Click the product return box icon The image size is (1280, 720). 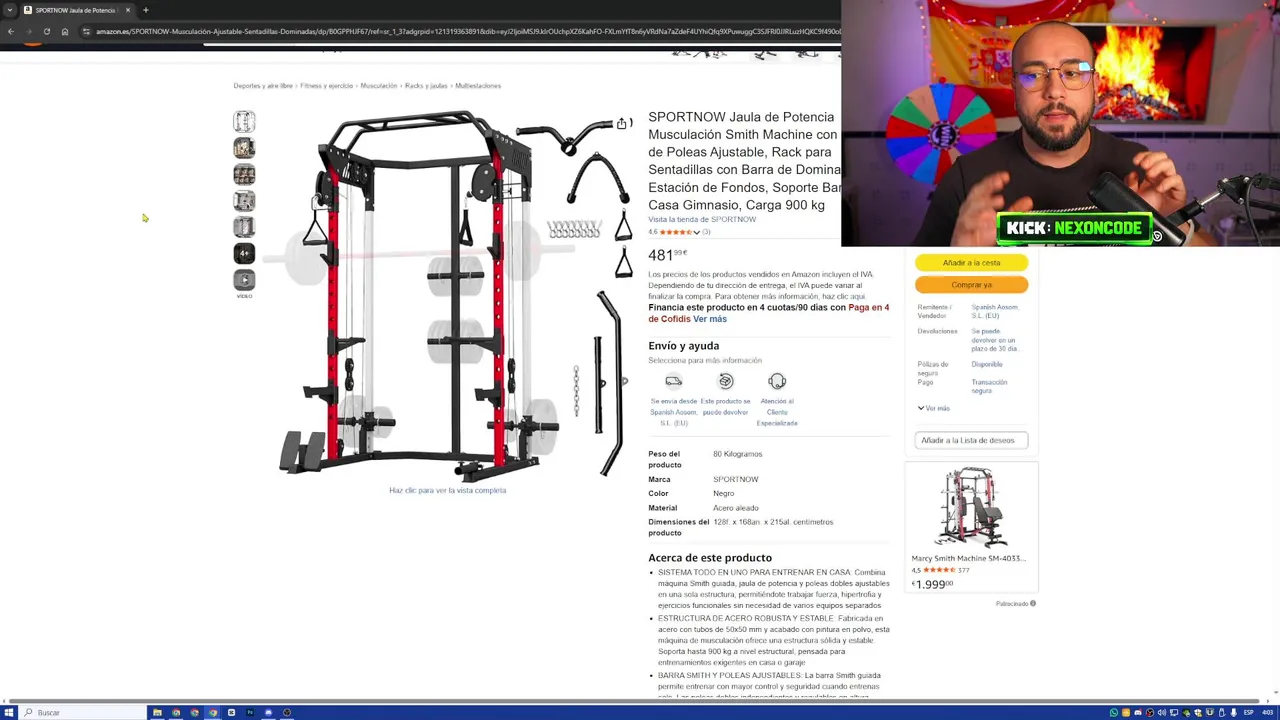pos(726,381)
